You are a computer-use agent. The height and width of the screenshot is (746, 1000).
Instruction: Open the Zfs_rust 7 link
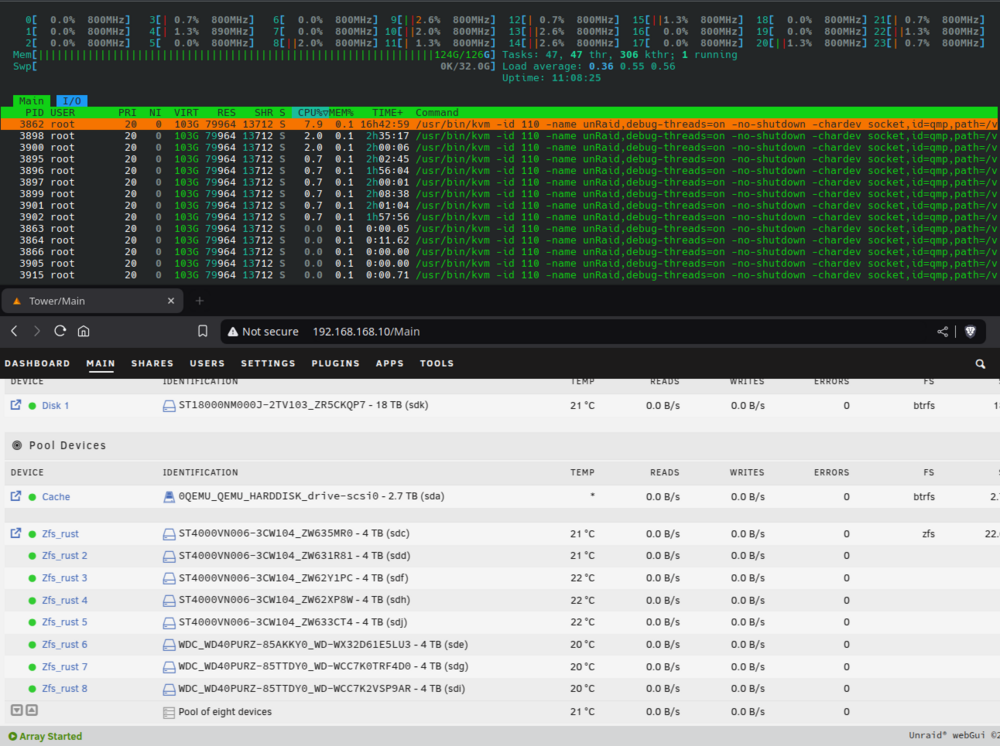[64, 667]
